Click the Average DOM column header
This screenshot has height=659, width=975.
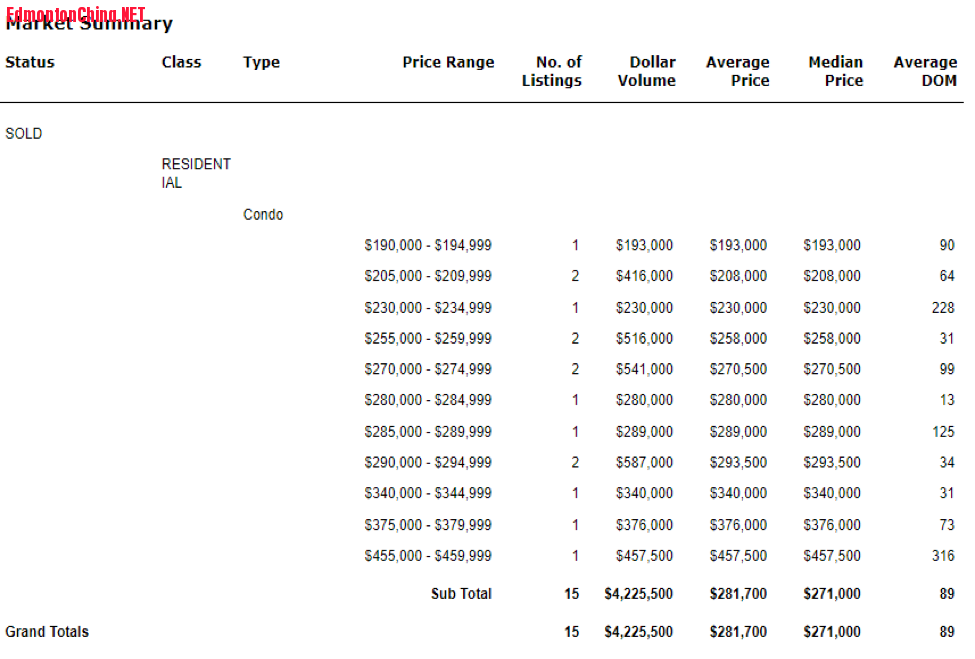(925, 71)
